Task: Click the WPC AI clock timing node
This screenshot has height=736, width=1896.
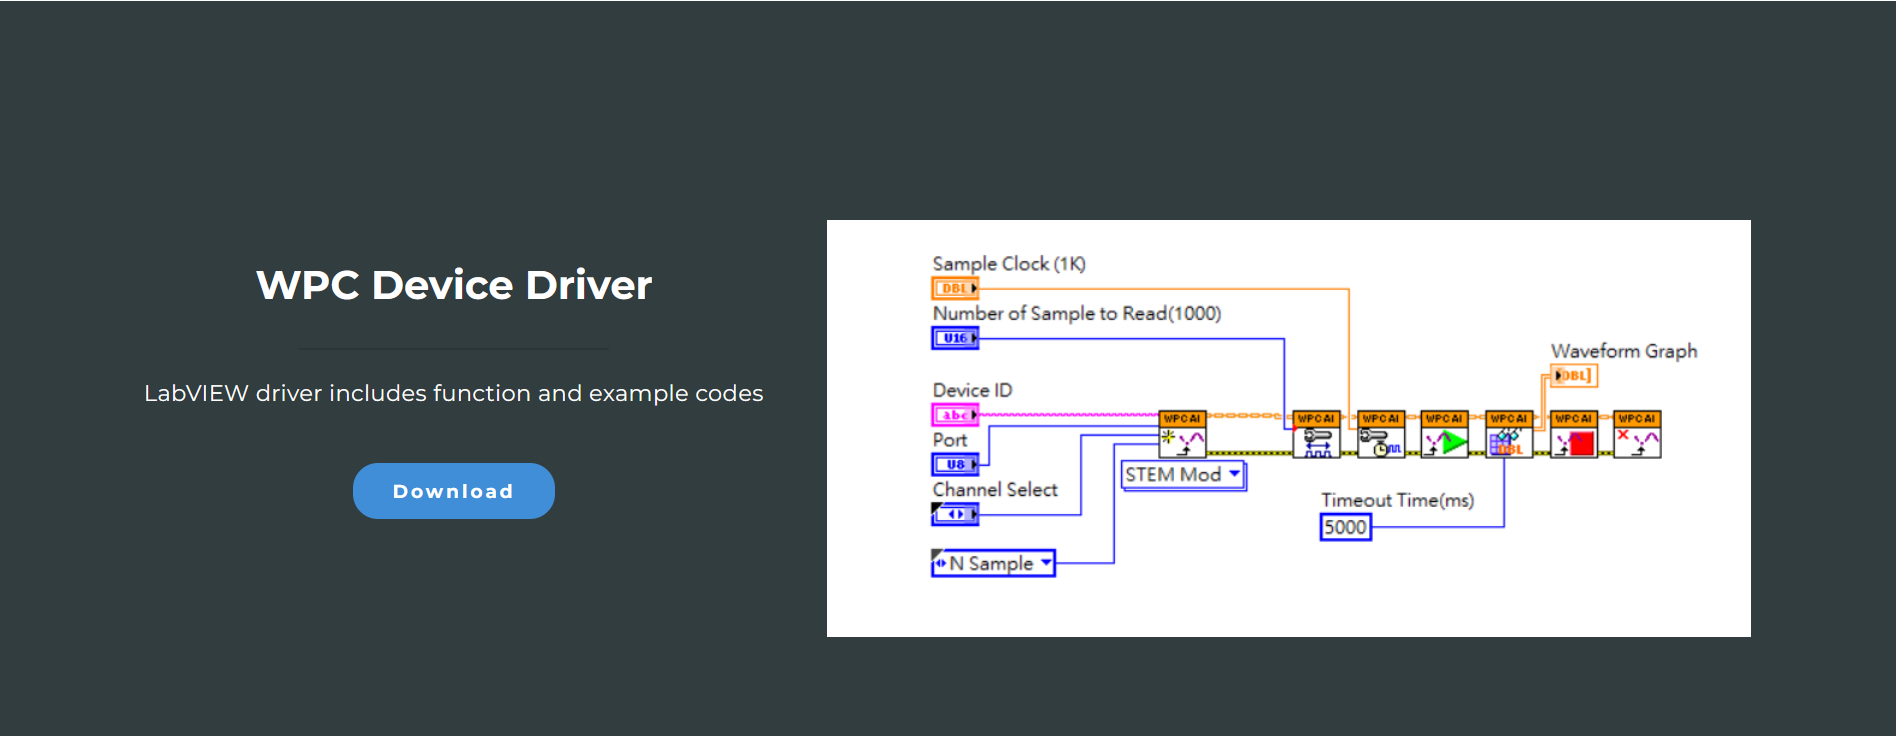Action: click(1381, 435)
